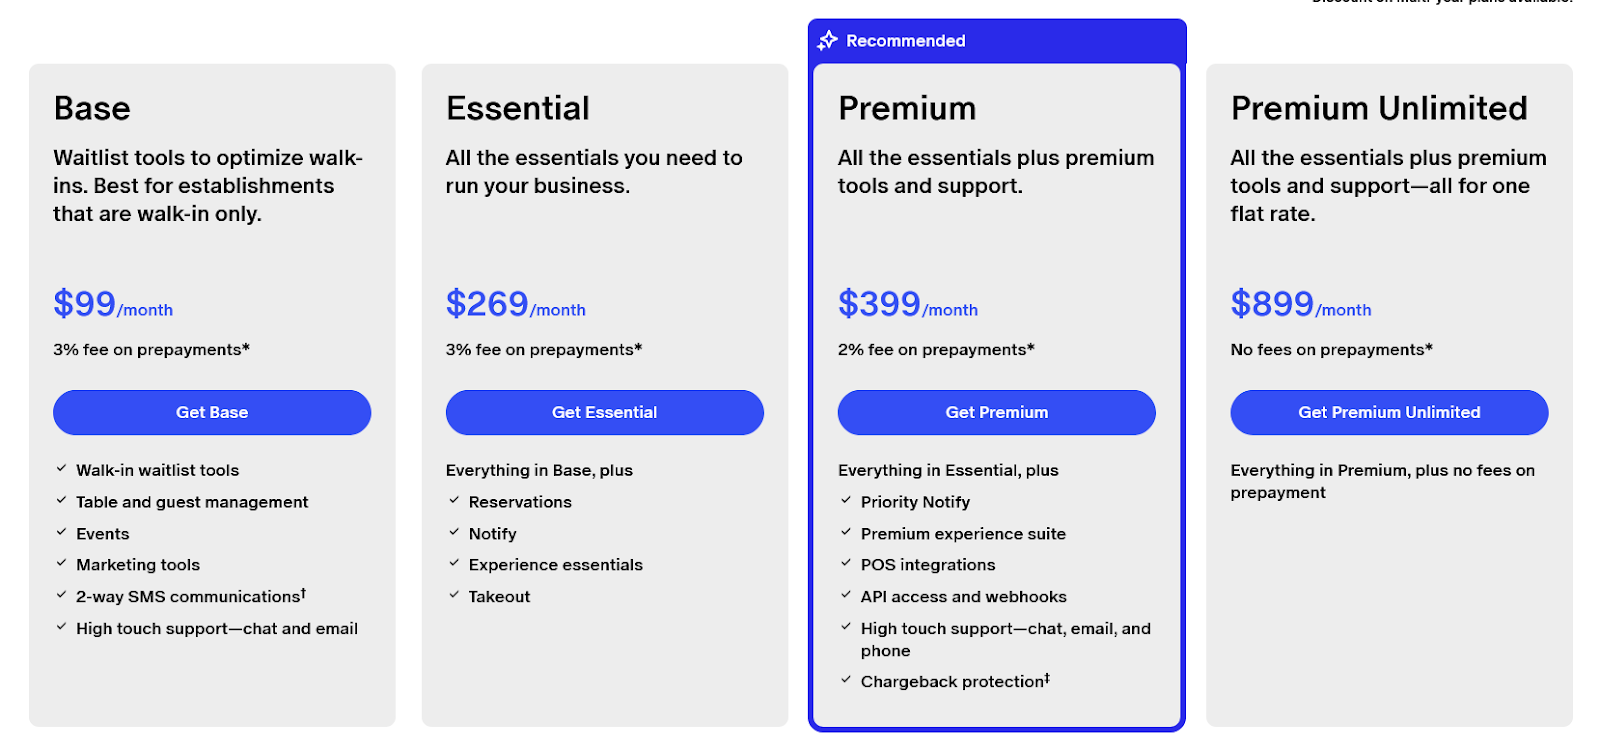Click the $99/month Base price
Screen dimensions: 1600x751
(113, 304)
